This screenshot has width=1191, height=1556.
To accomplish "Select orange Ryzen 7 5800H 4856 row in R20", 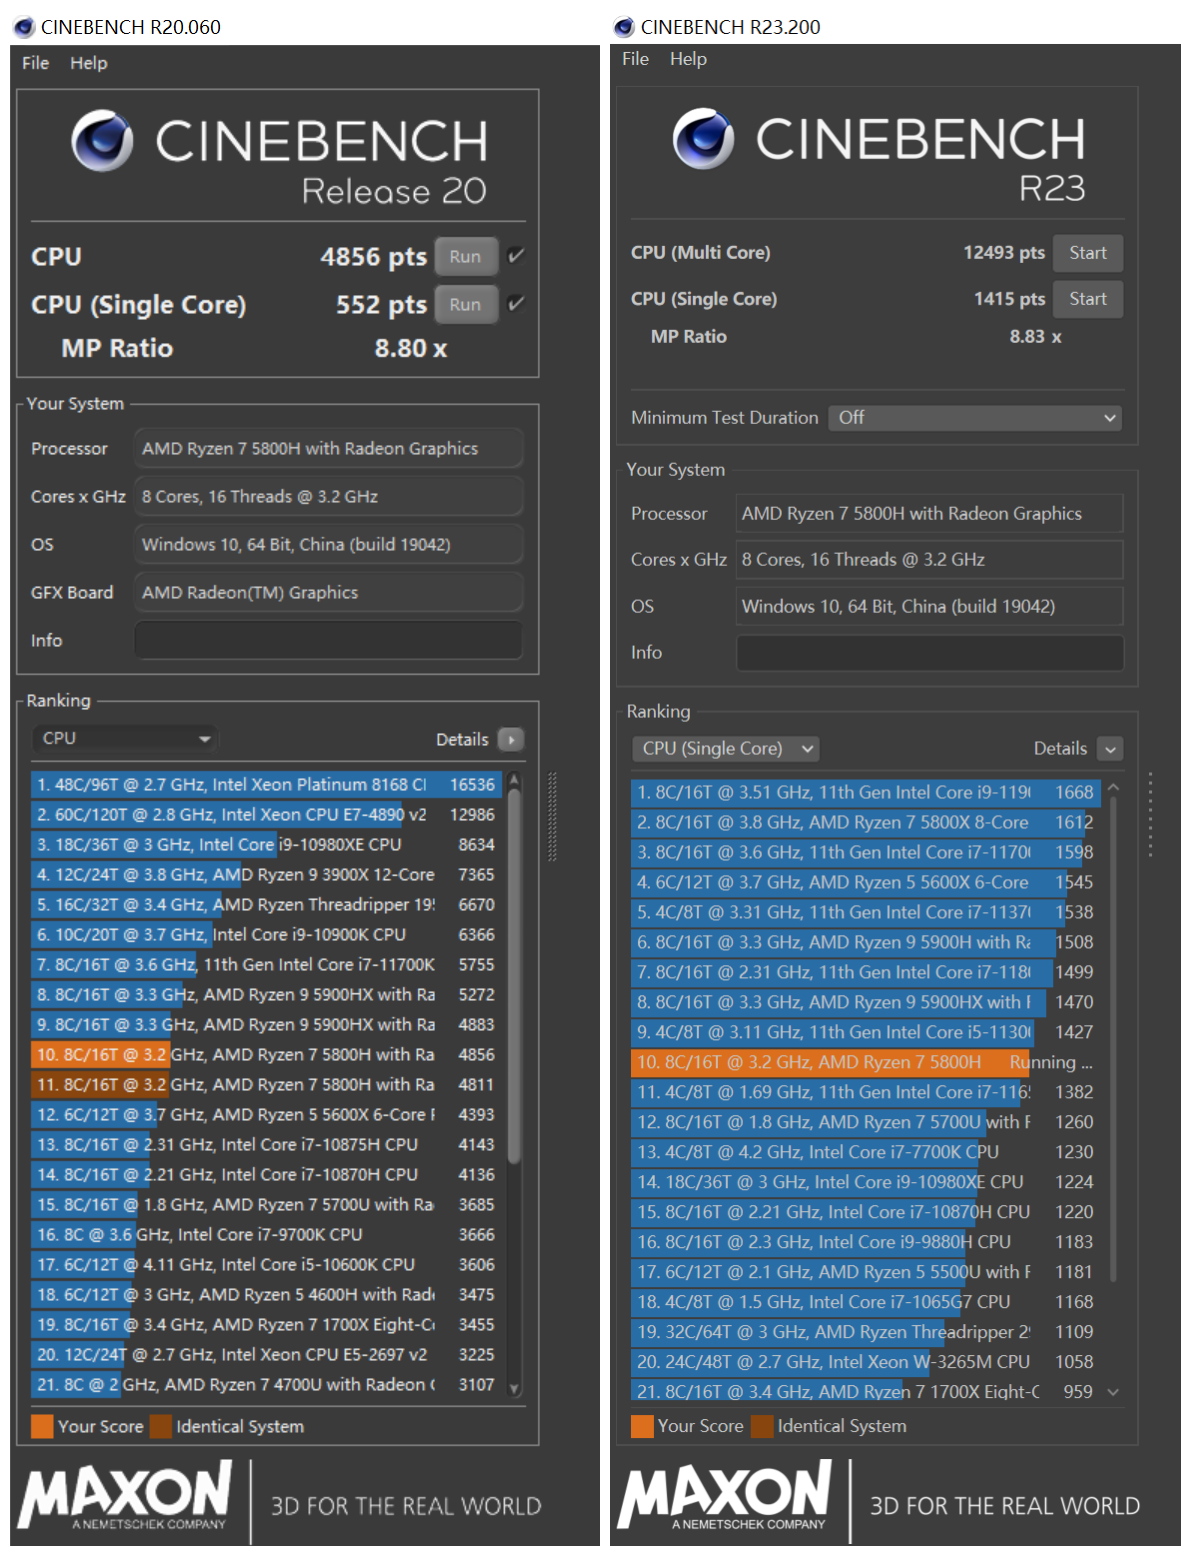I will click(267, 1055).
